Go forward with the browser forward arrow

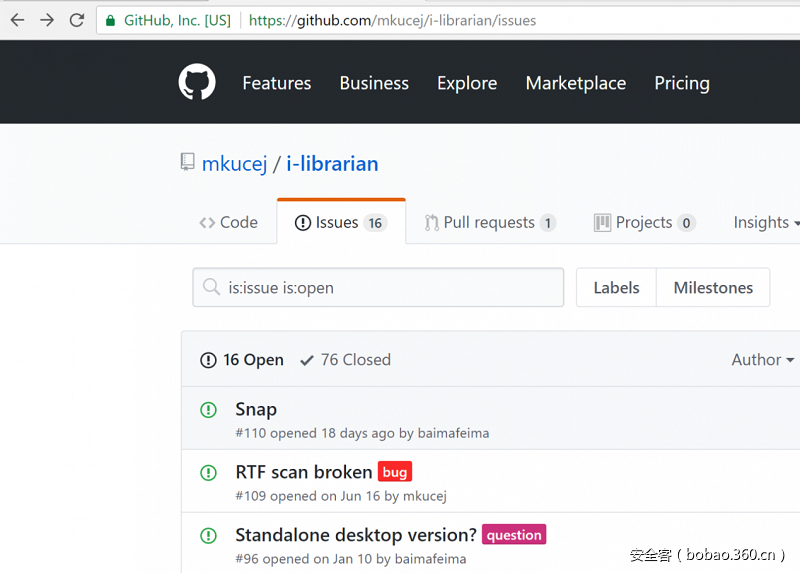(x=47, y=20)
